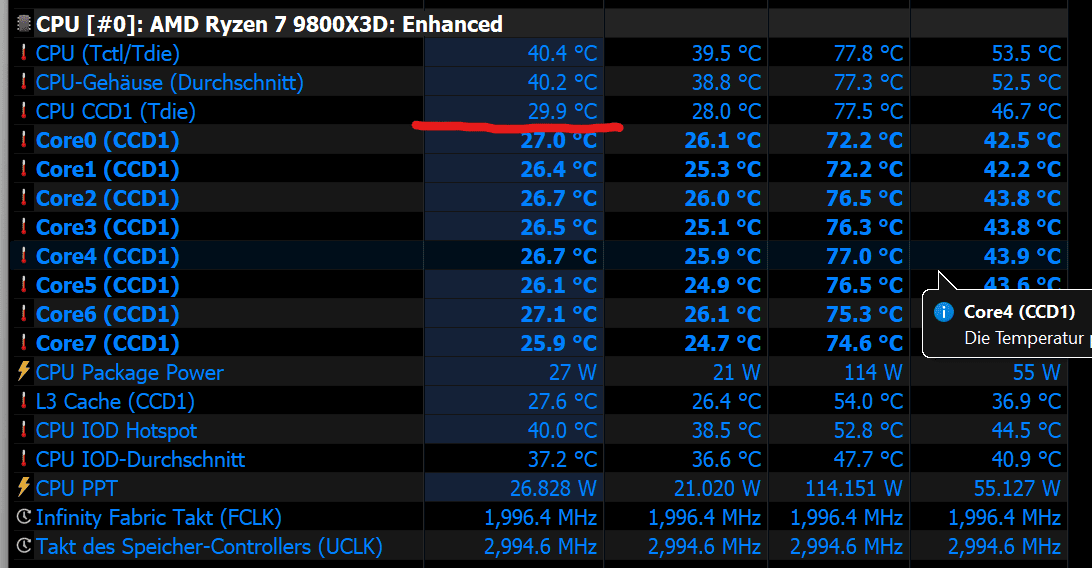Select the Core5 (CCD1) sensor label

pyautogui.click(x=108, y=285)
